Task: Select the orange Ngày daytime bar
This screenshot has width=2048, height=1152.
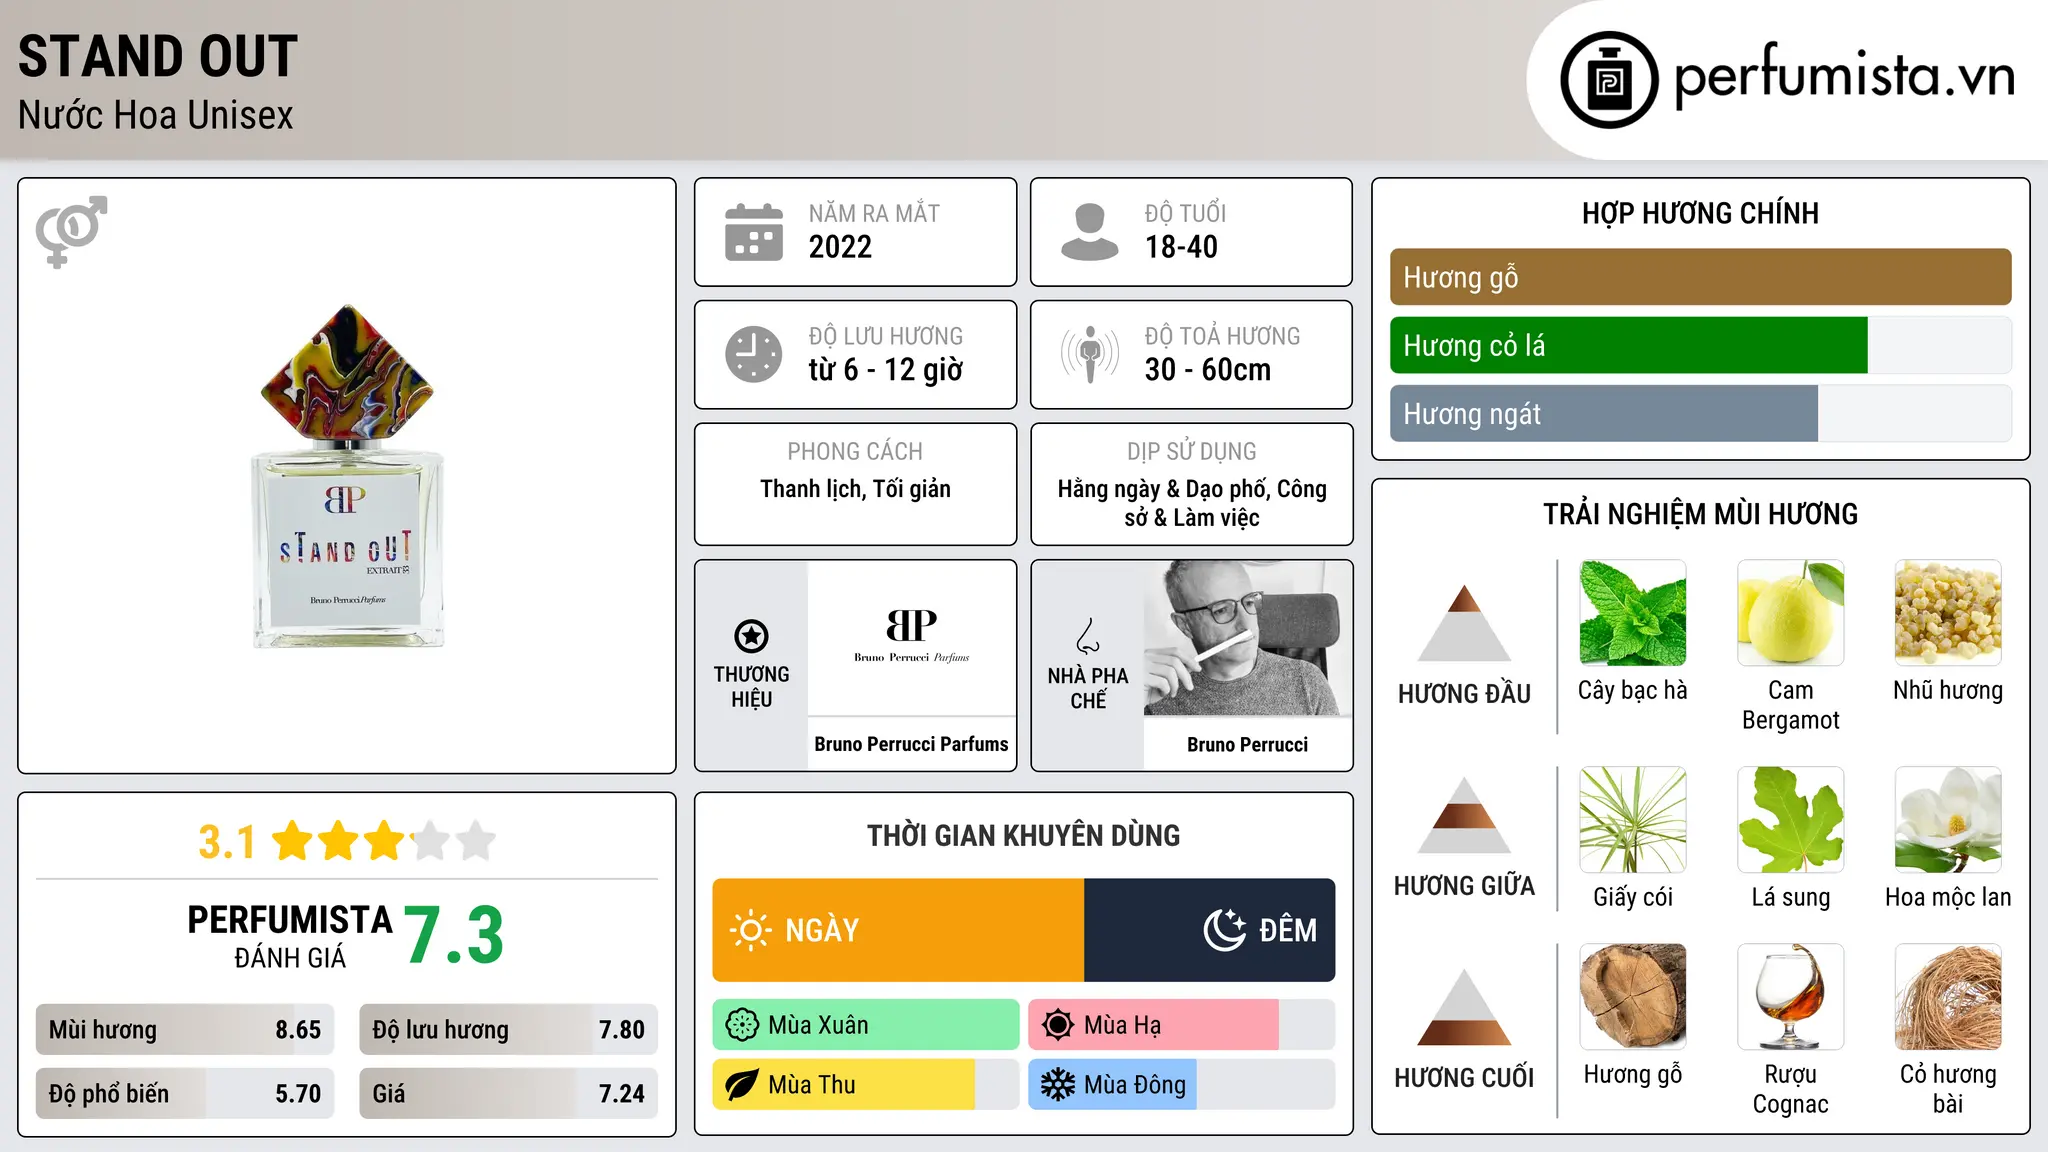Action: pyautogui.click(x=898, y=930)
